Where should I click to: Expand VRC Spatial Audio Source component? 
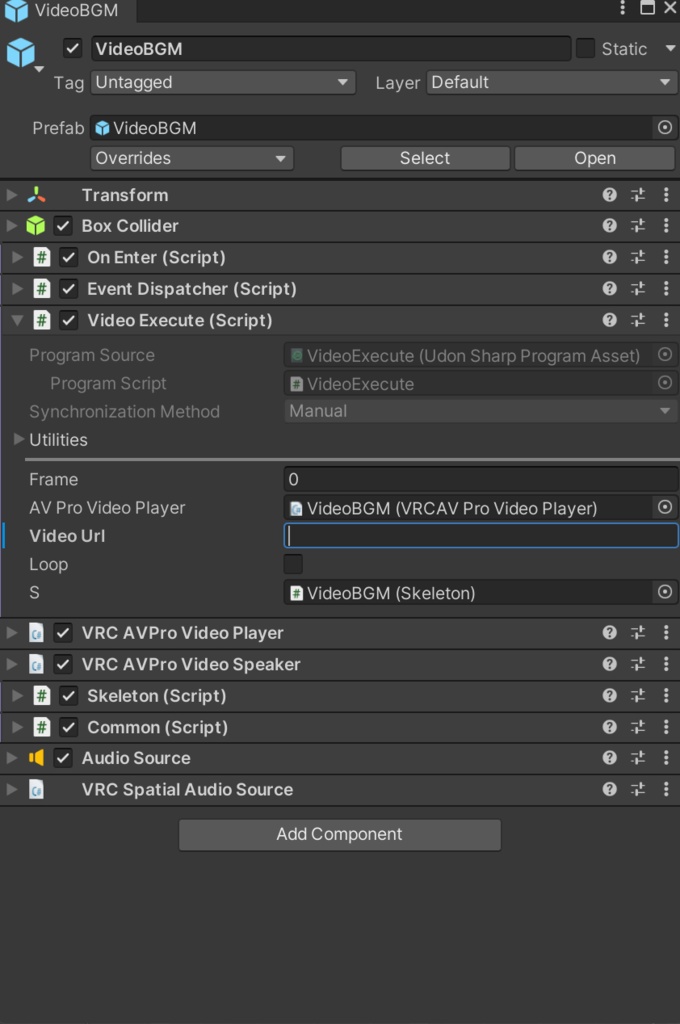click(x=11, y=789)
